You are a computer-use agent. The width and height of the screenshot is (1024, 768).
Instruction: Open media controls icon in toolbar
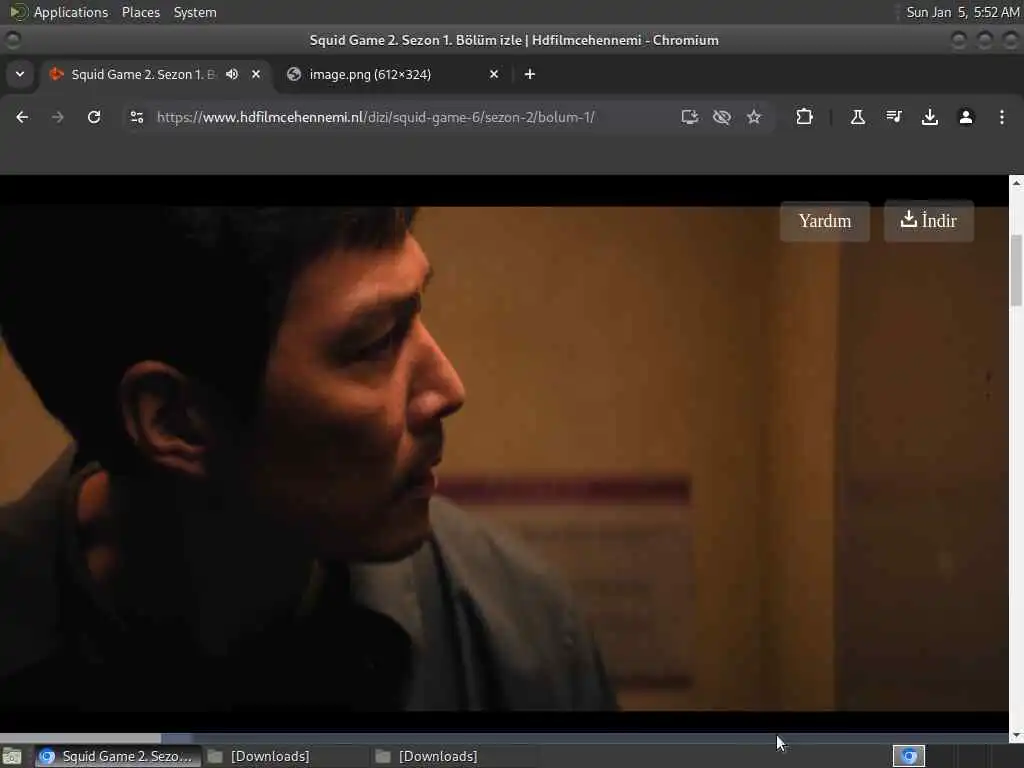[893, 117]
